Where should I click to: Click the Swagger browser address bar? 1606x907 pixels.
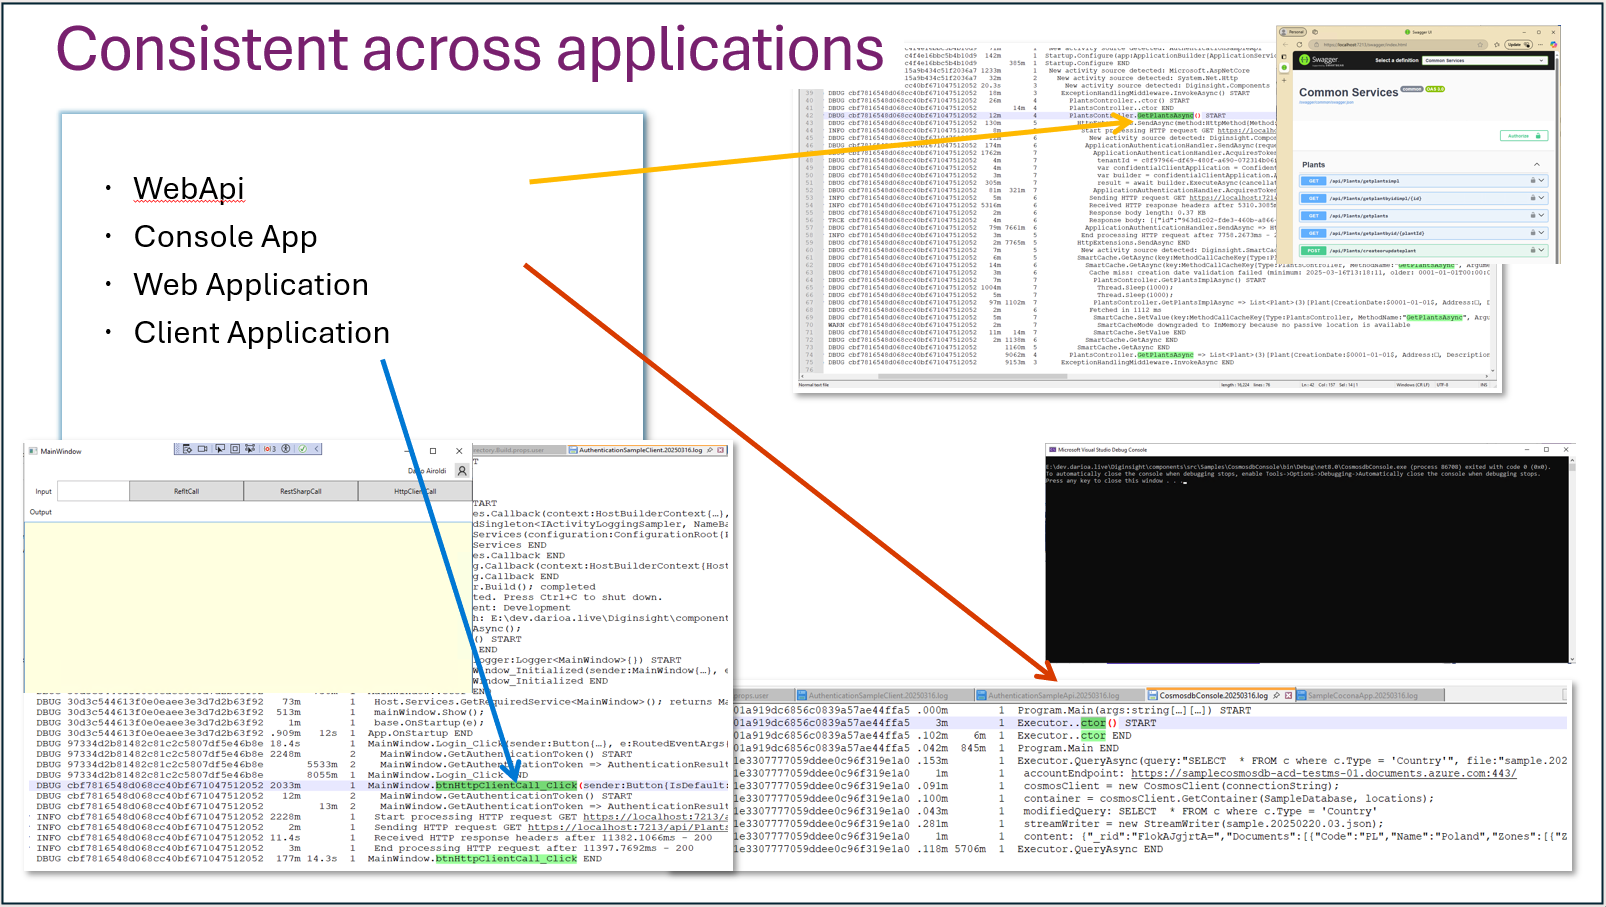click(1398, 45)
